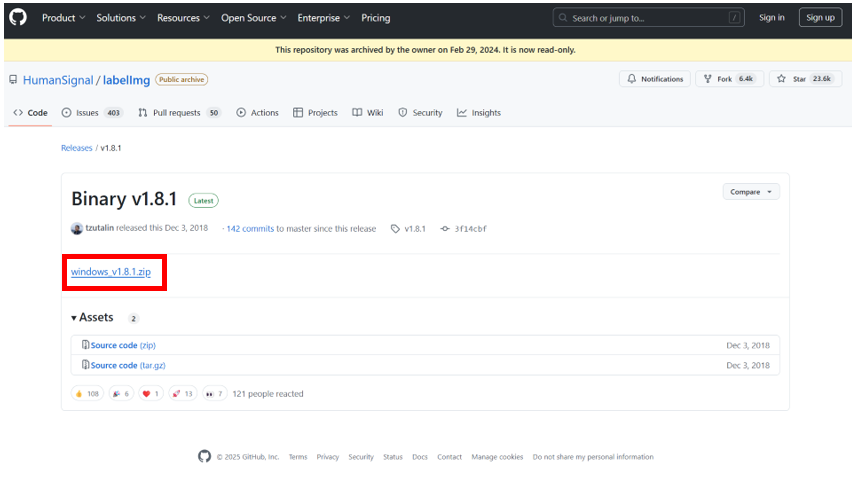Click the thumbs up reaction 108
This screenshot has width=852, height=484.
pos(87,393)
